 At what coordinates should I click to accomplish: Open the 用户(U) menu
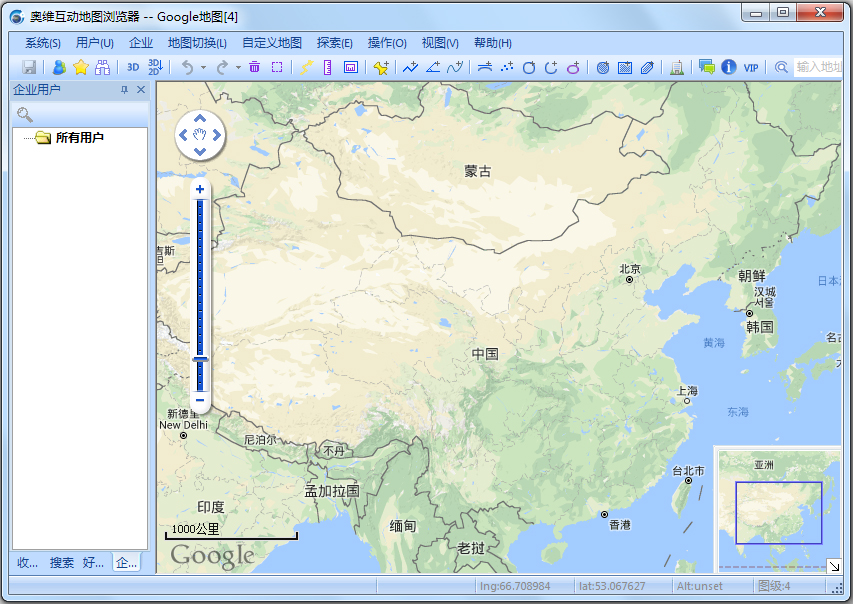tap(95, 43)
